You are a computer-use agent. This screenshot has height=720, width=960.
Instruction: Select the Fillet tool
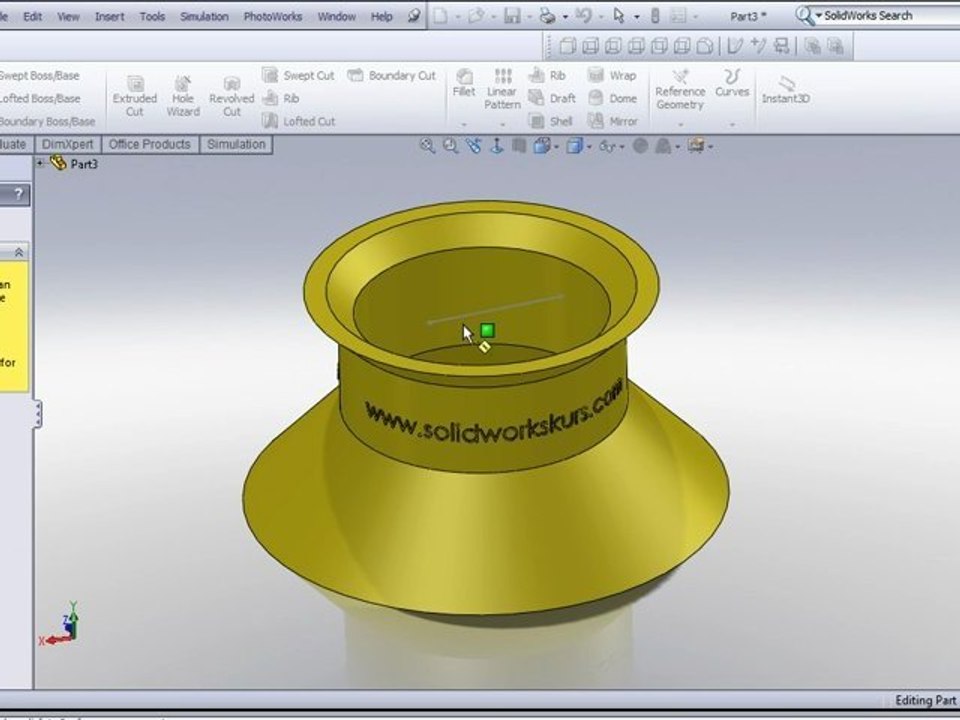click(x=464, y=83)
